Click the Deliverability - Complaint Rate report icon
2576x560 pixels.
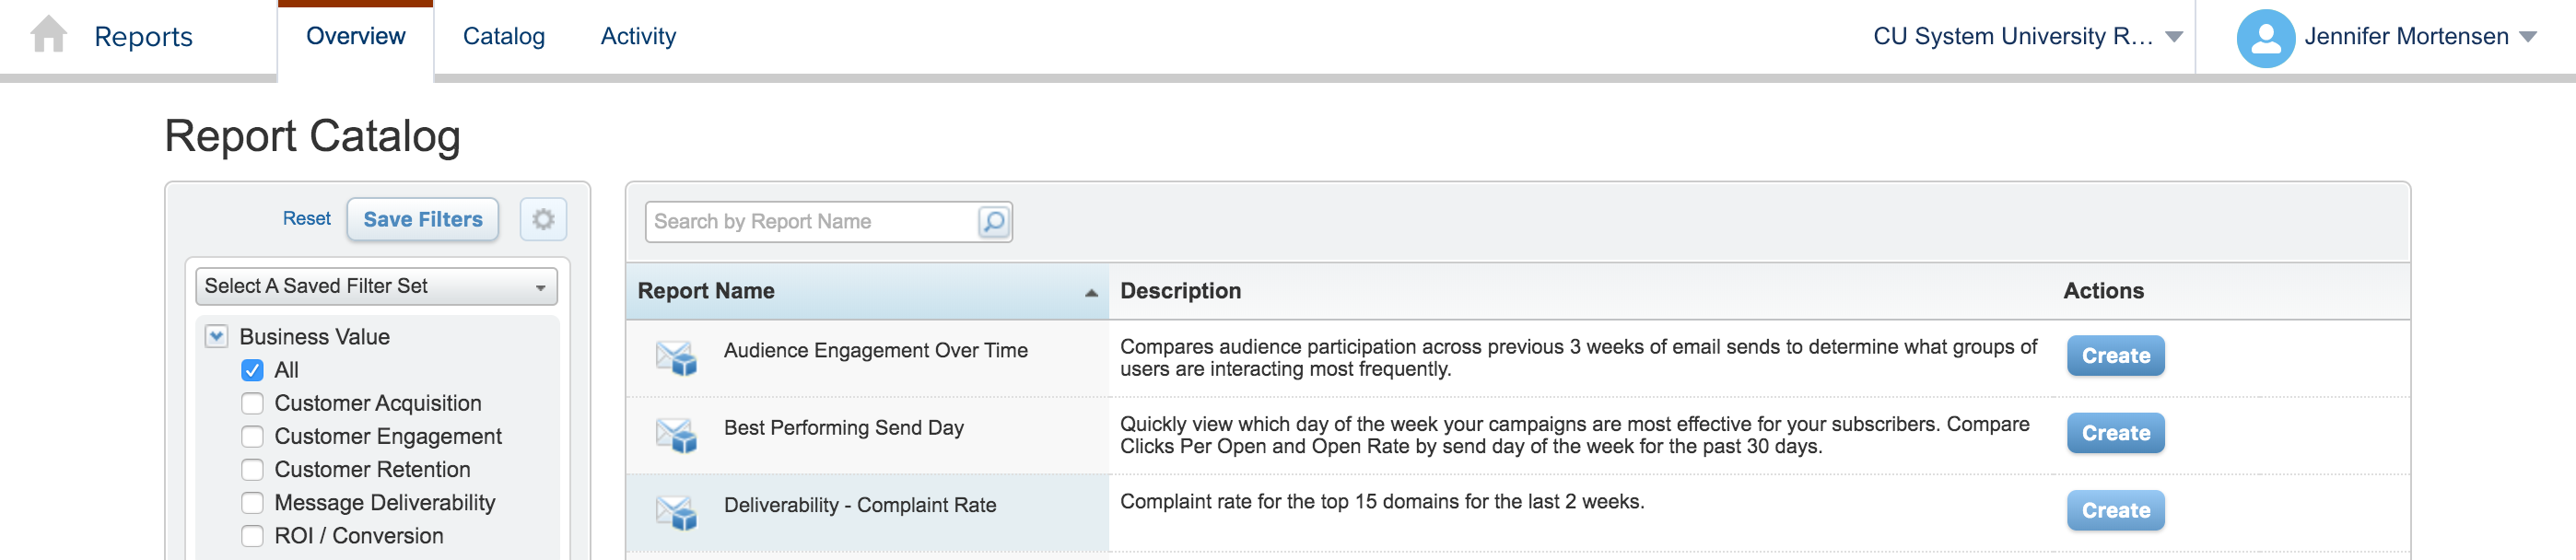[x=676, y=512]
